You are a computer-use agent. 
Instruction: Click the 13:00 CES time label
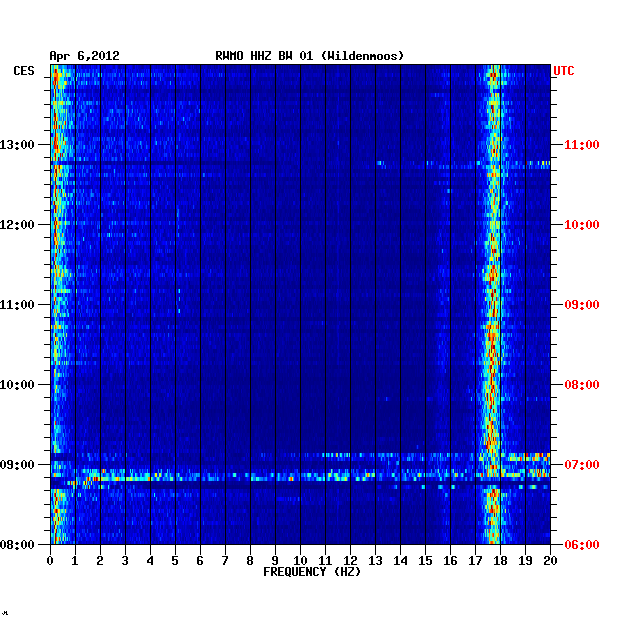17,145
